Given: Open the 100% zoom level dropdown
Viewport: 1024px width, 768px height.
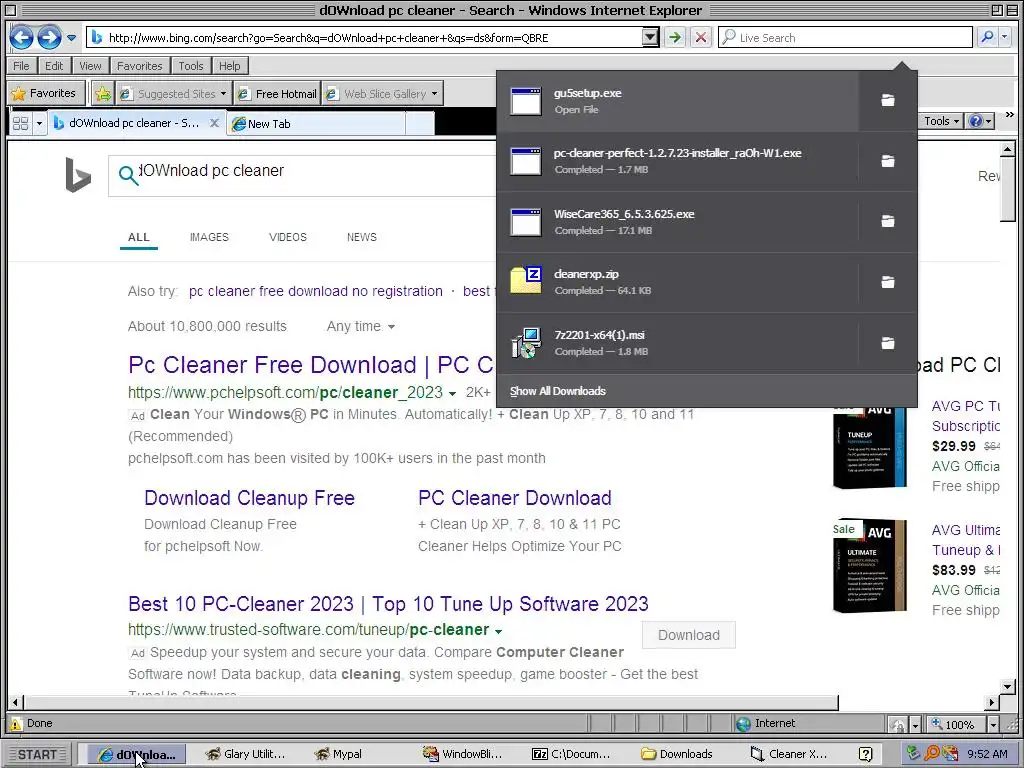Looking at the screenshot, I should click(993, 724).
